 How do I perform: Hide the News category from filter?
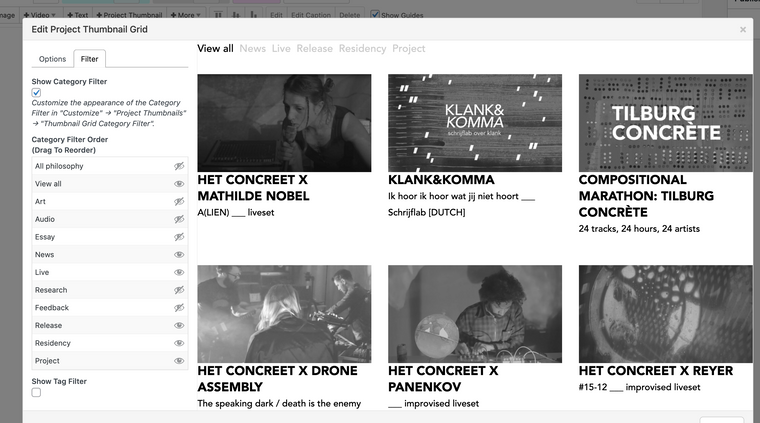(179, 255)
